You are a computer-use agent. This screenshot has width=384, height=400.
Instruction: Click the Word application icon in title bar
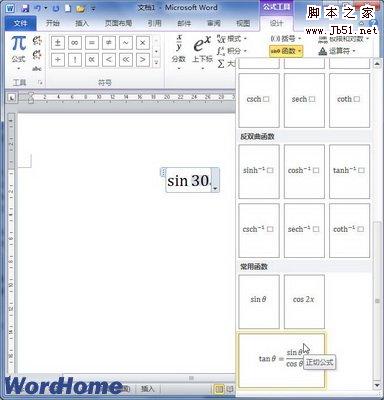tap(10, 9)
